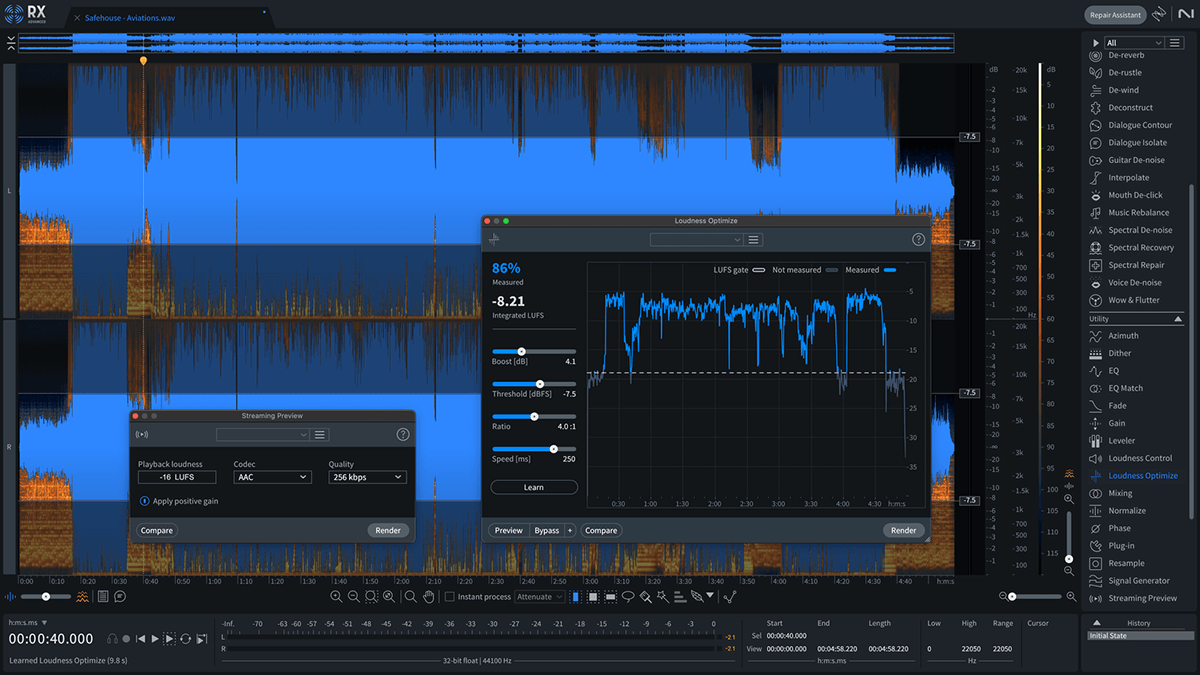Open the Mouth De-click module
Viewport: 1200px width, 675px height.
click(x=1135, y=195)
